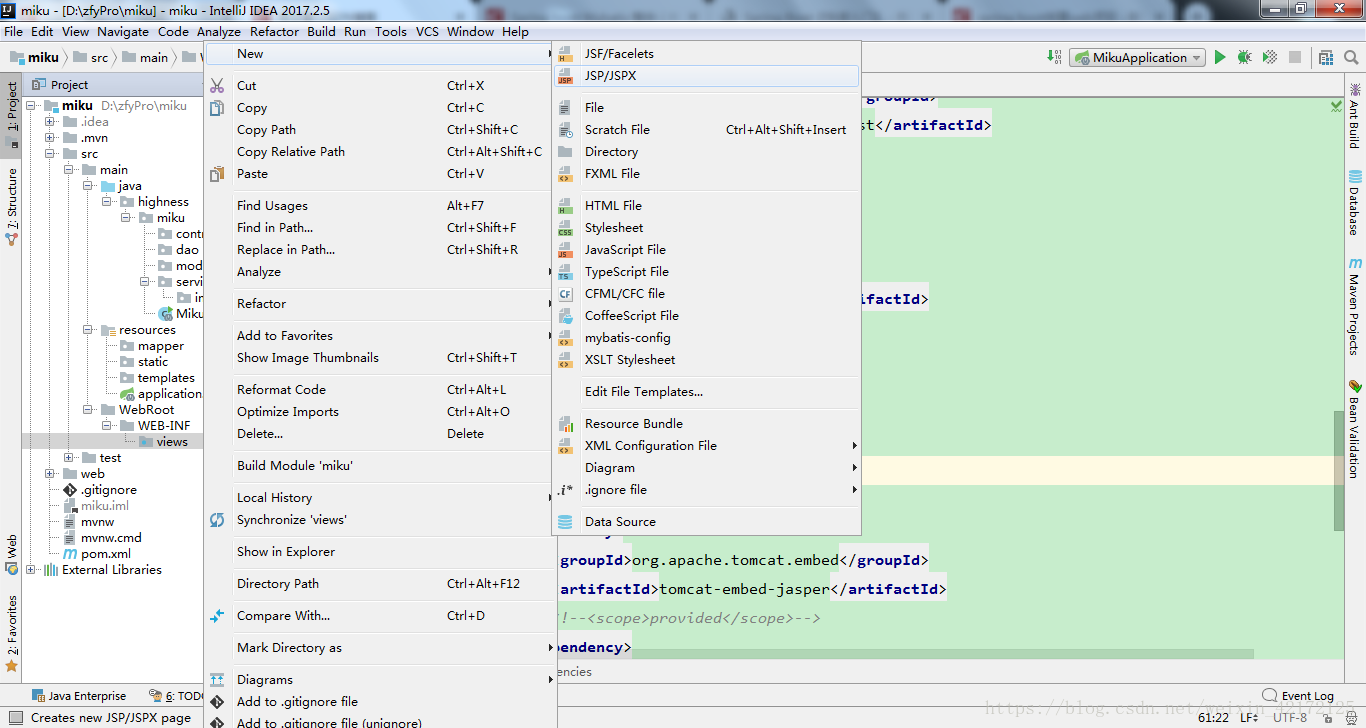This screenshot has width=1366, height=728.
Task: Select the pom.xml file in tree
Action: (x=96, y=554)
